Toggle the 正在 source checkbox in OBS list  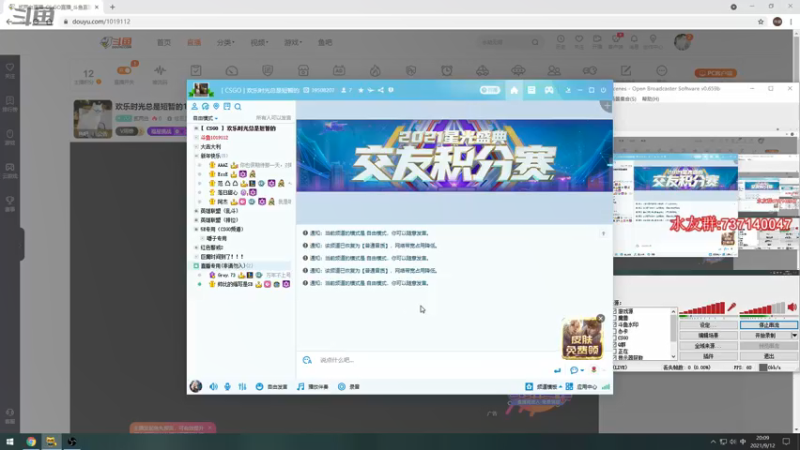[x=615, y=351]
